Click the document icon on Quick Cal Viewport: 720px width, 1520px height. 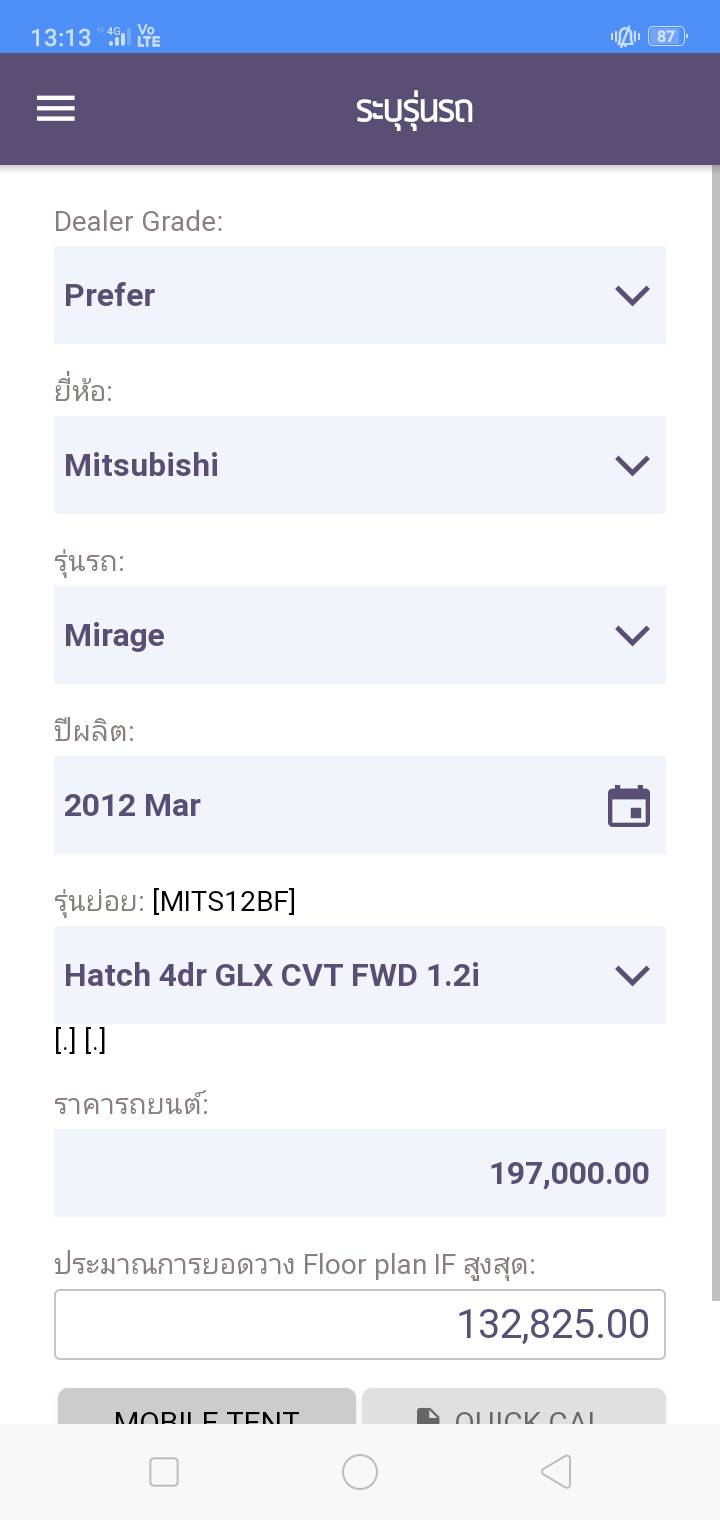428,1416
